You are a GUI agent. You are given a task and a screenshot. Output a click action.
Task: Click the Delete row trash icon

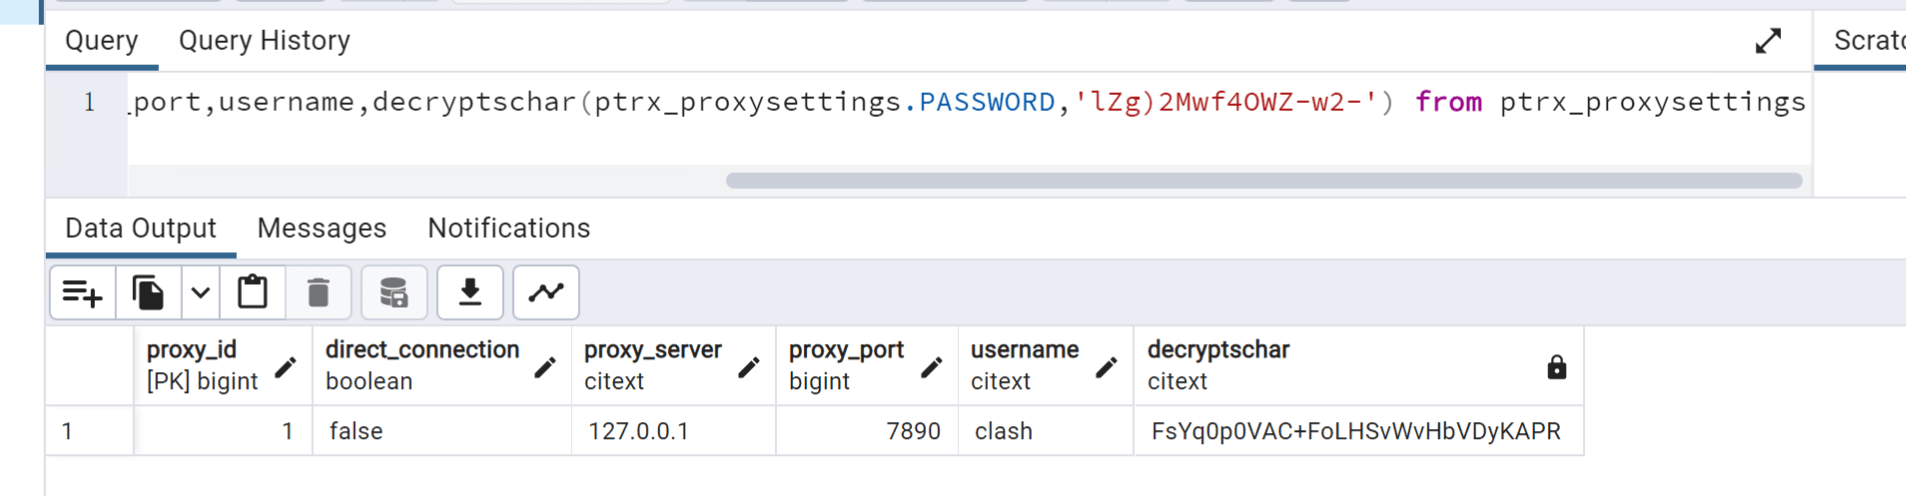coord(318,293)
